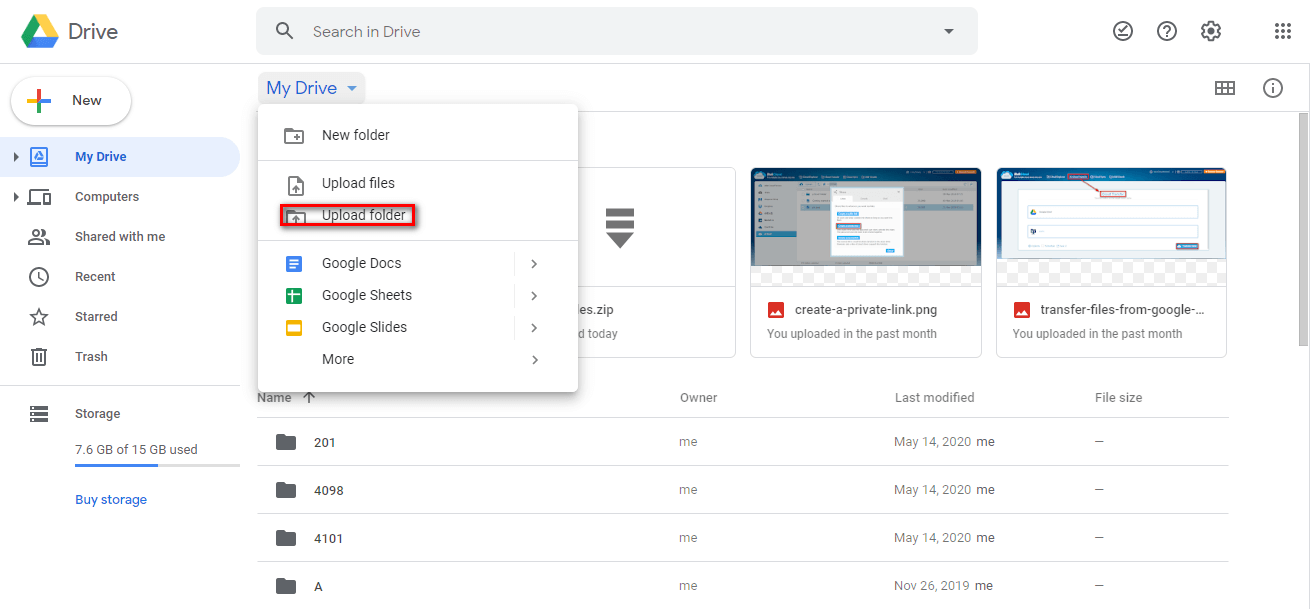
Task: Click the Storage sidebar entry
Action: pos(97,414)
